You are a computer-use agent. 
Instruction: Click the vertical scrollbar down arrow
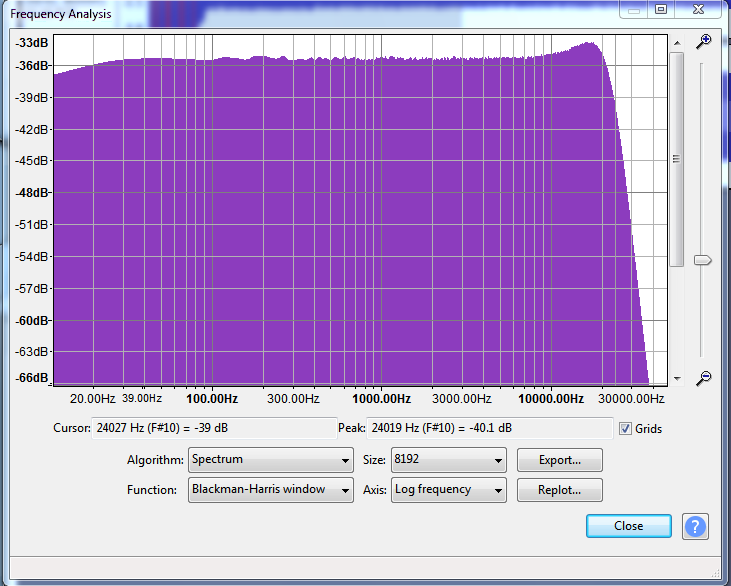pos(677,379)
